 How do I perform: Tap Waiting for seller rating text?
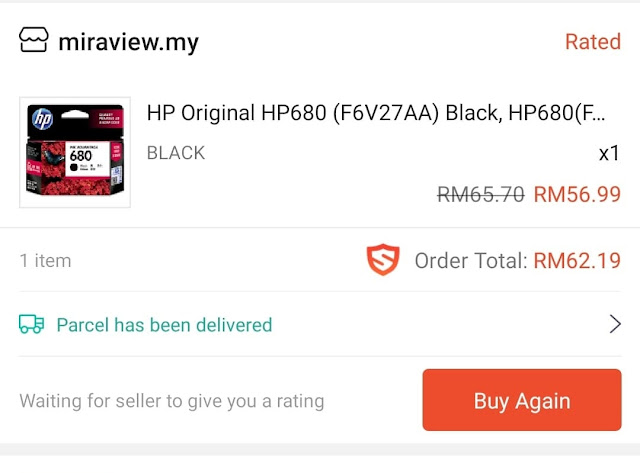pyautogui.click(x=172, y=401)
